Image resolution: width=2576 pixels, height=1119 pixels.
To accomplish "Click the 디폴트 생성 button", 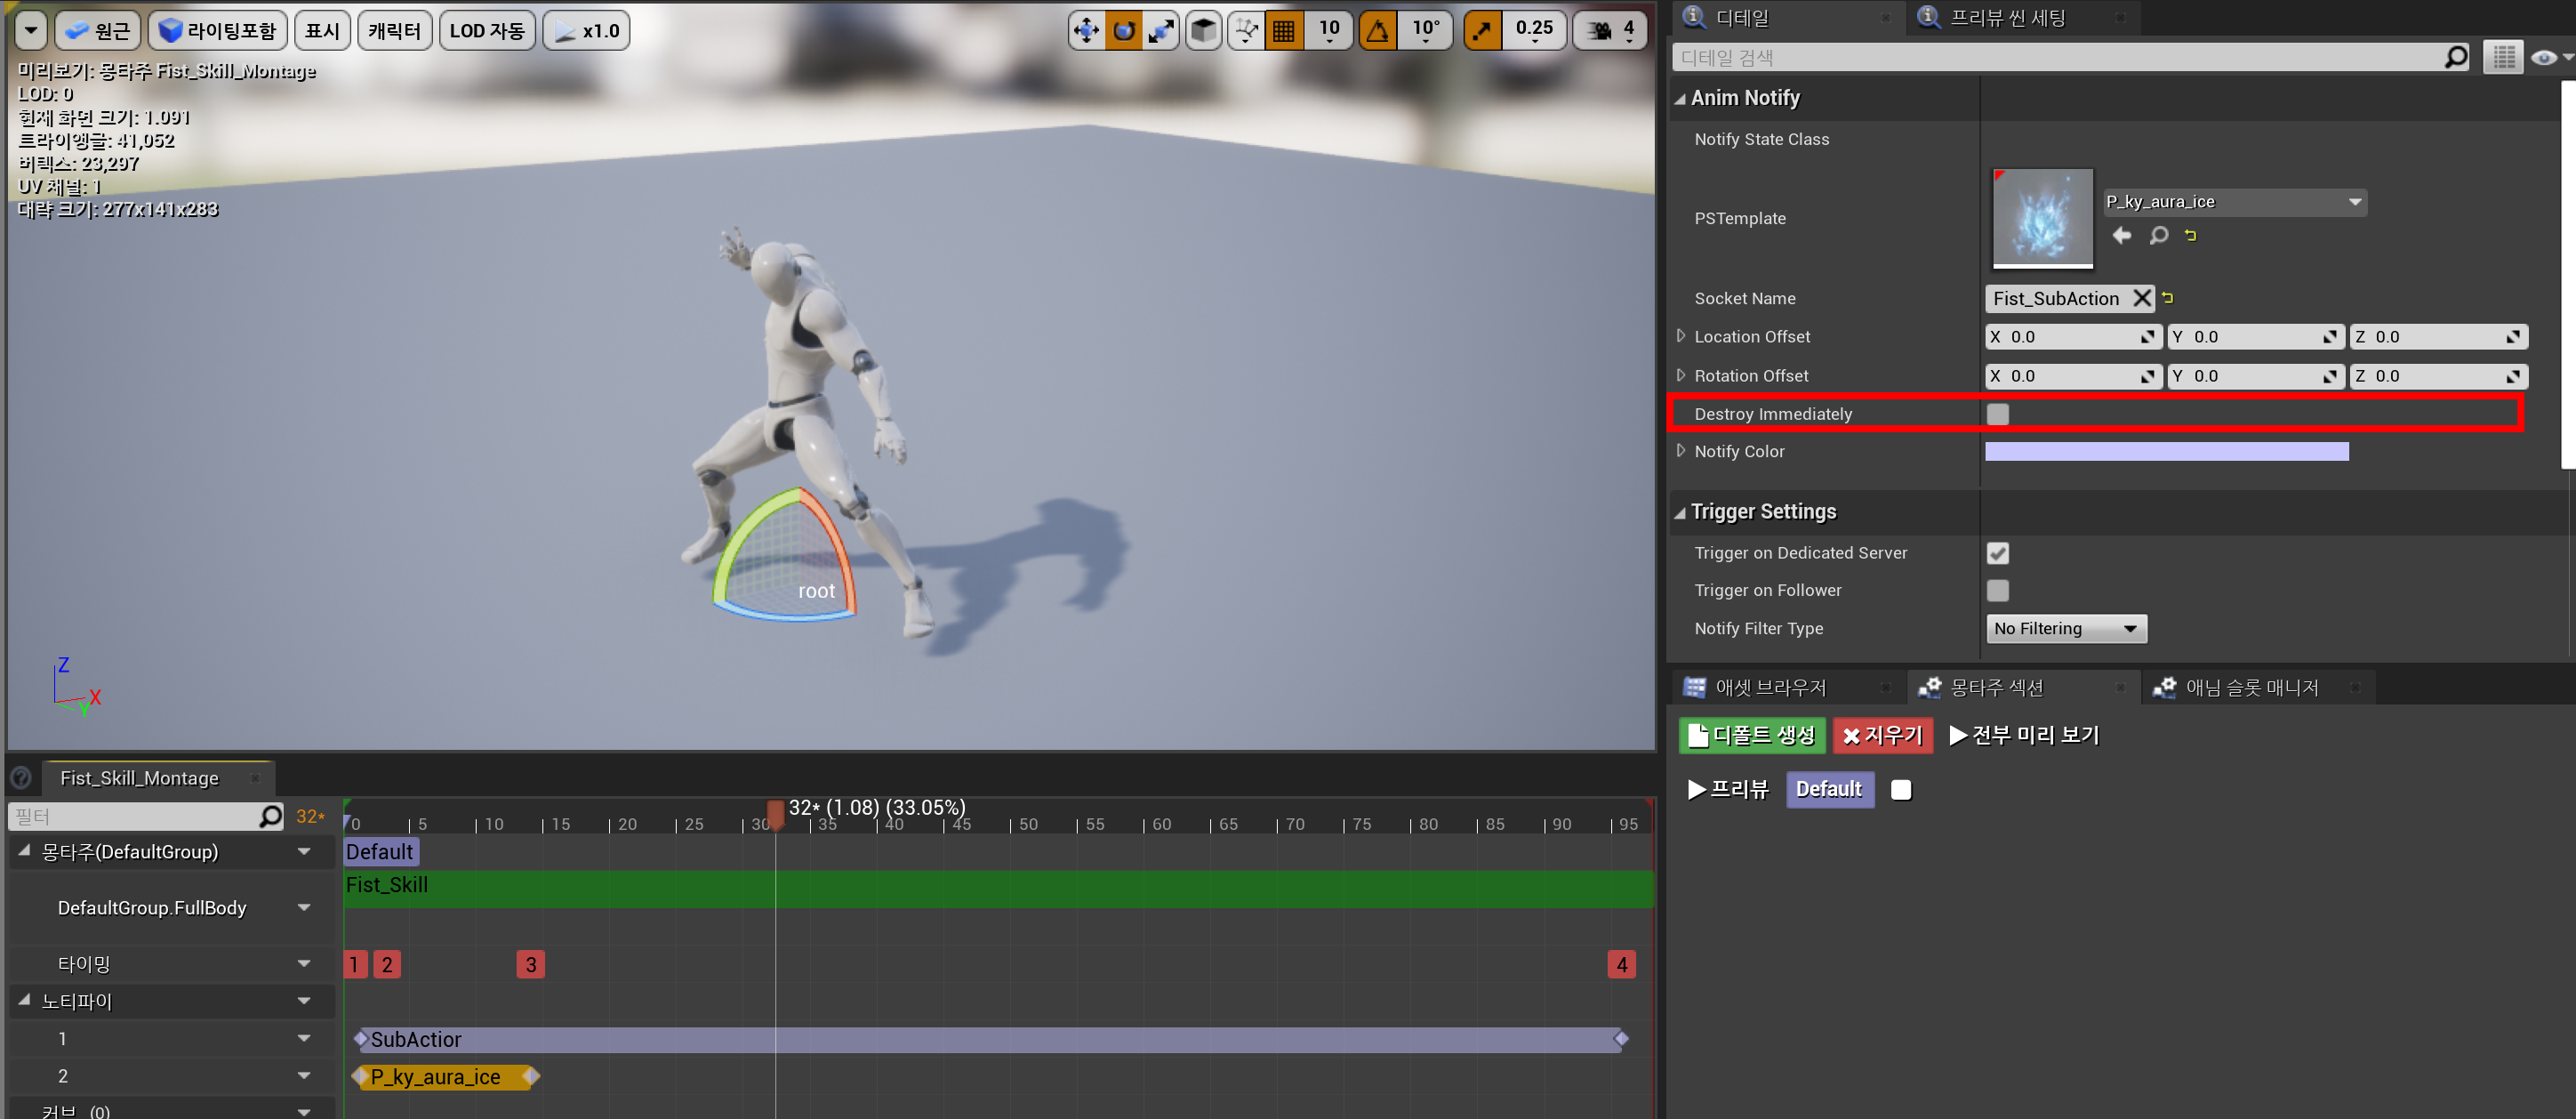I will (x=1752, y=736).
